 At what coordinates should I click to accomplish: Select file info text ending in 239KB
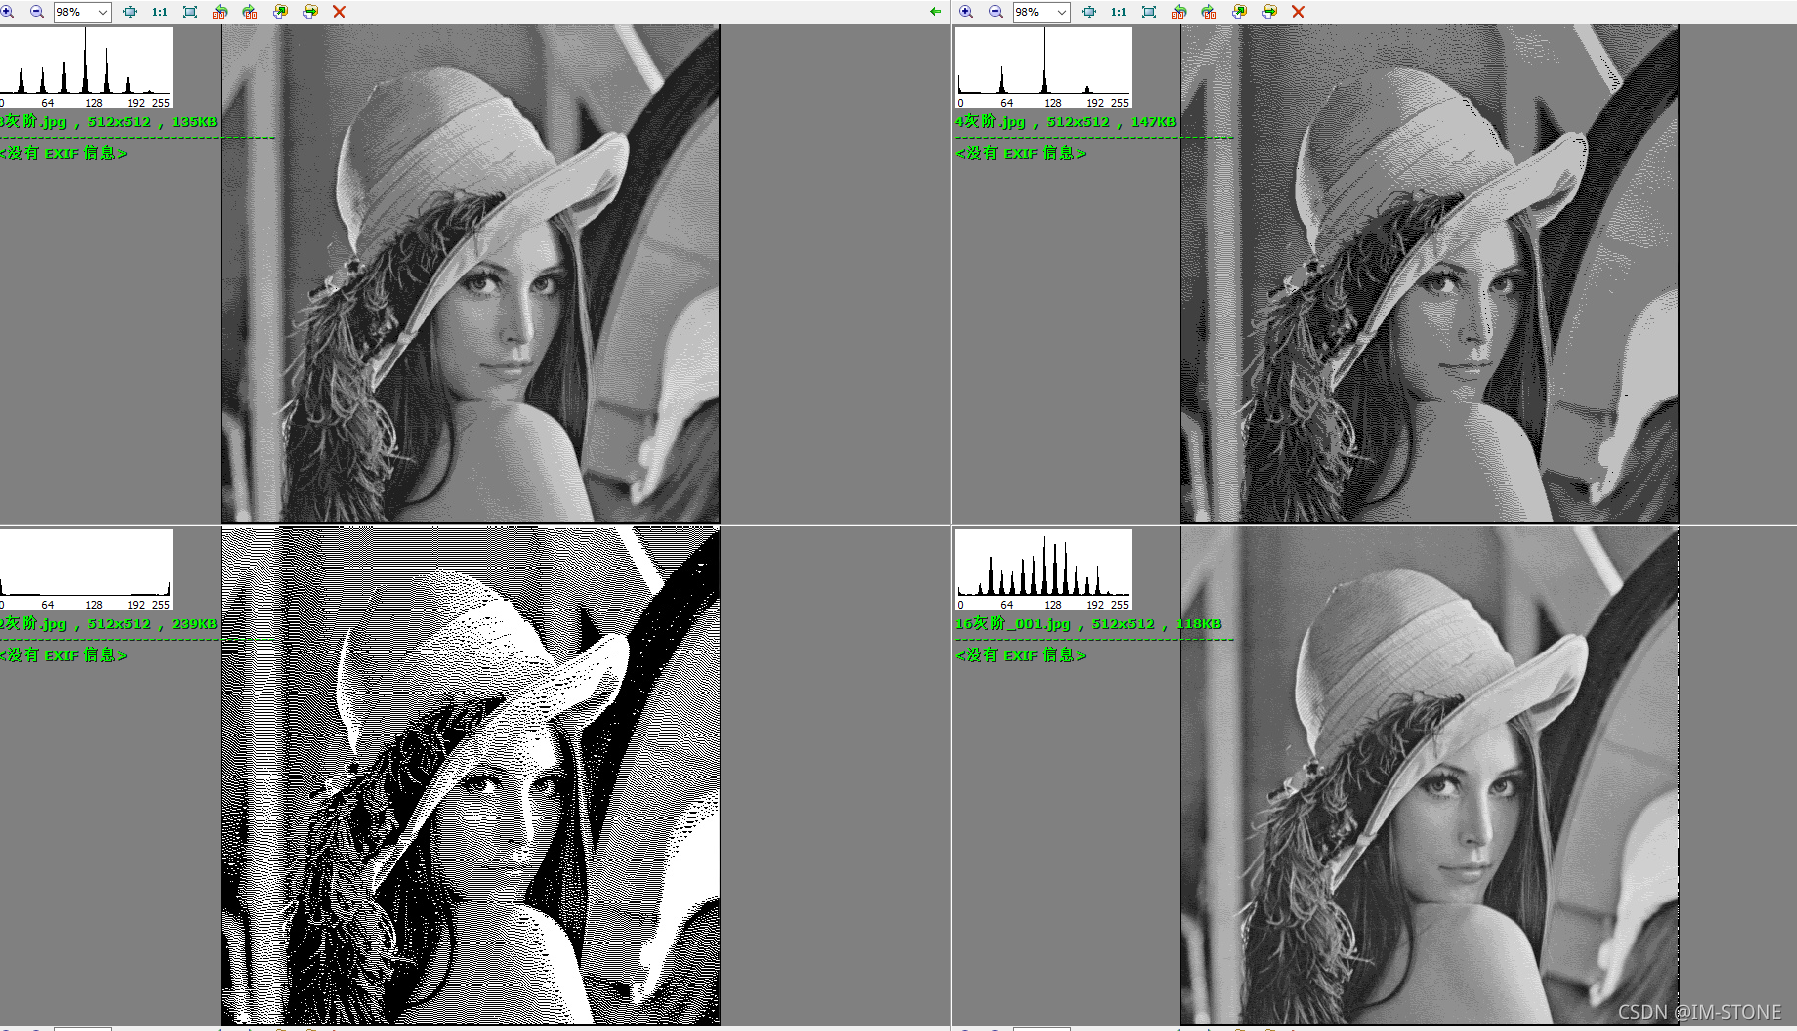108,623
